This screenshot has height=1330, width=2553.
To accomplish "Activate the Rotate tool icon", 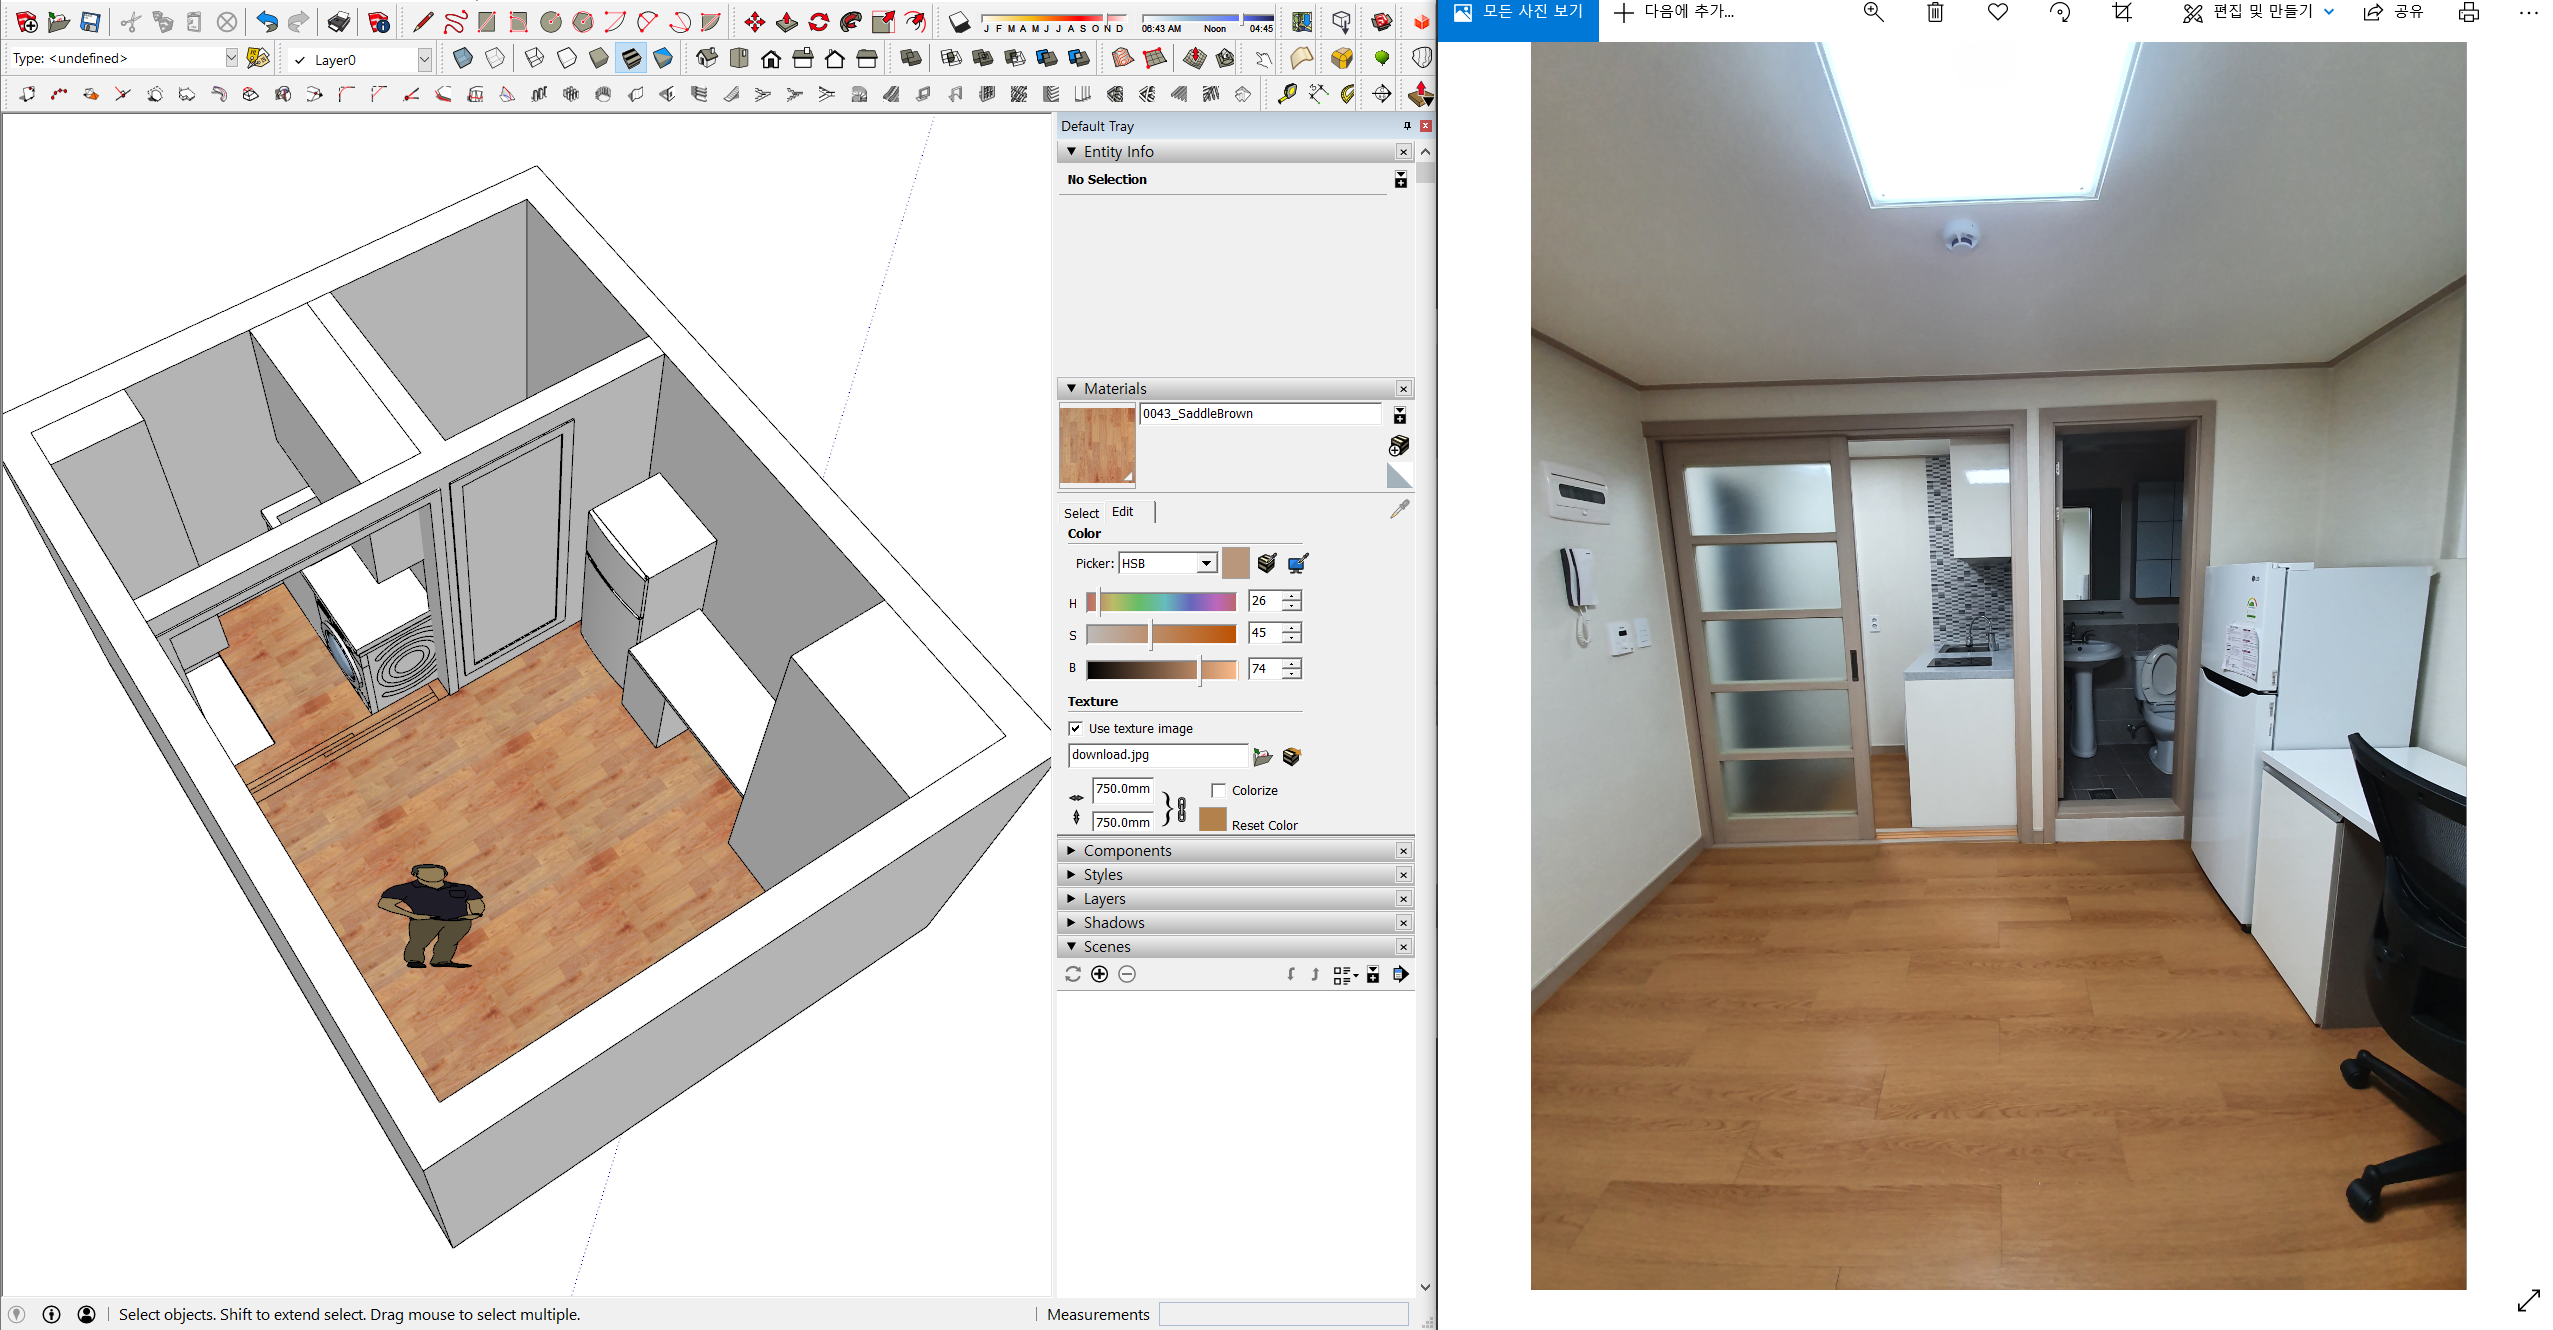I will [x=818, y=22].
